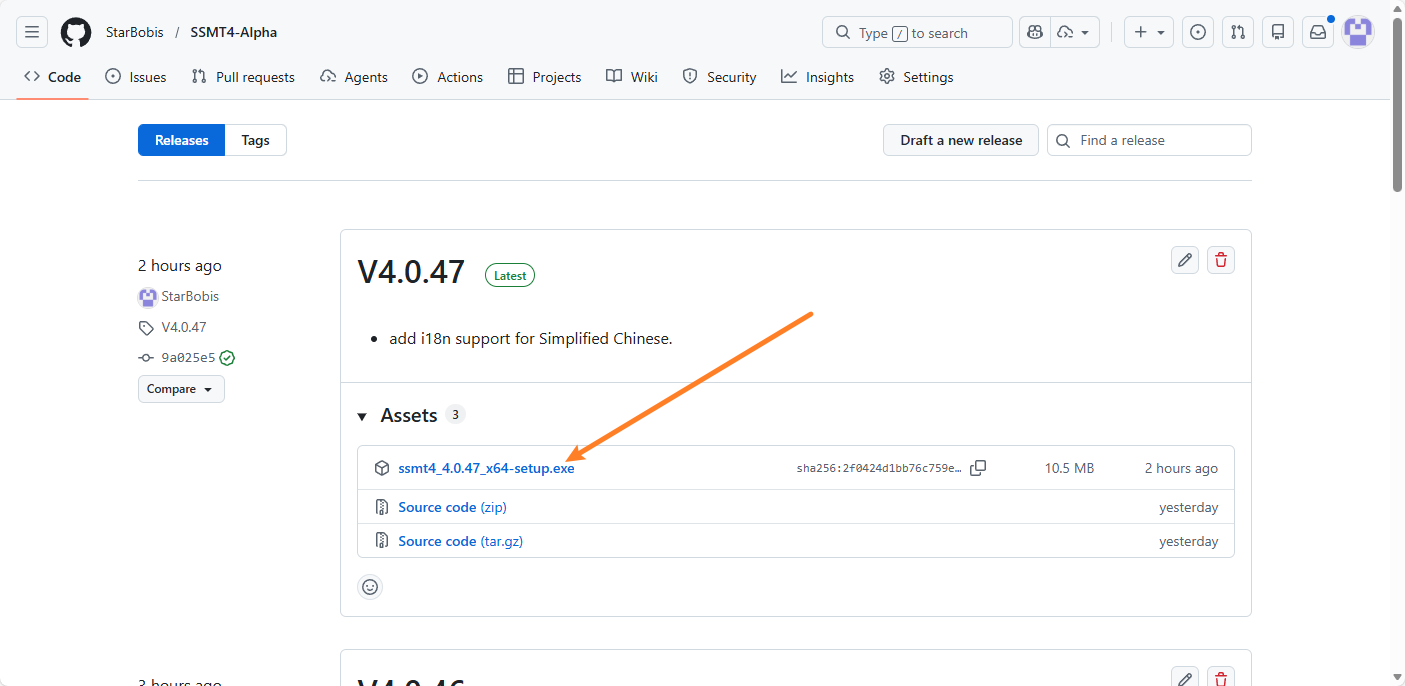Image resolution: width=1405 pixels, height=686 pixels.
Task: Click the add i18n support release note
Action: pyautogui.click(x=531, y=339)
